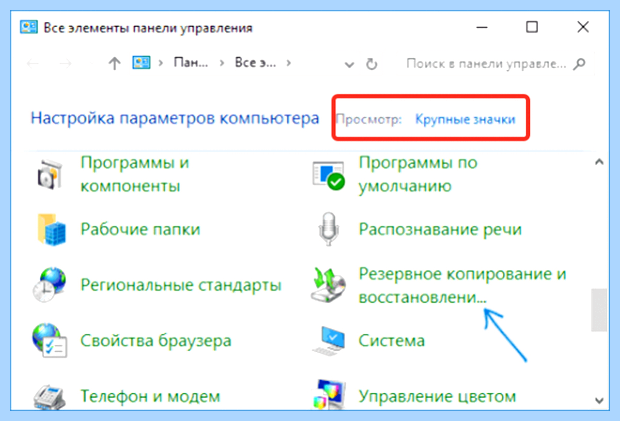Click the Control Panel icon in title bar
Screen dimensions: 620x421
coord(28,28)
